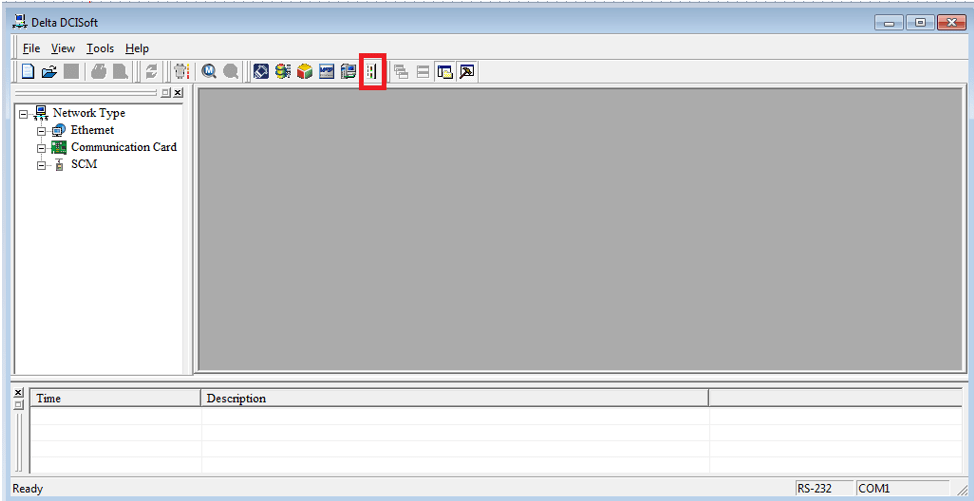
Task: Click the Description column header
Action: point(236,398)
